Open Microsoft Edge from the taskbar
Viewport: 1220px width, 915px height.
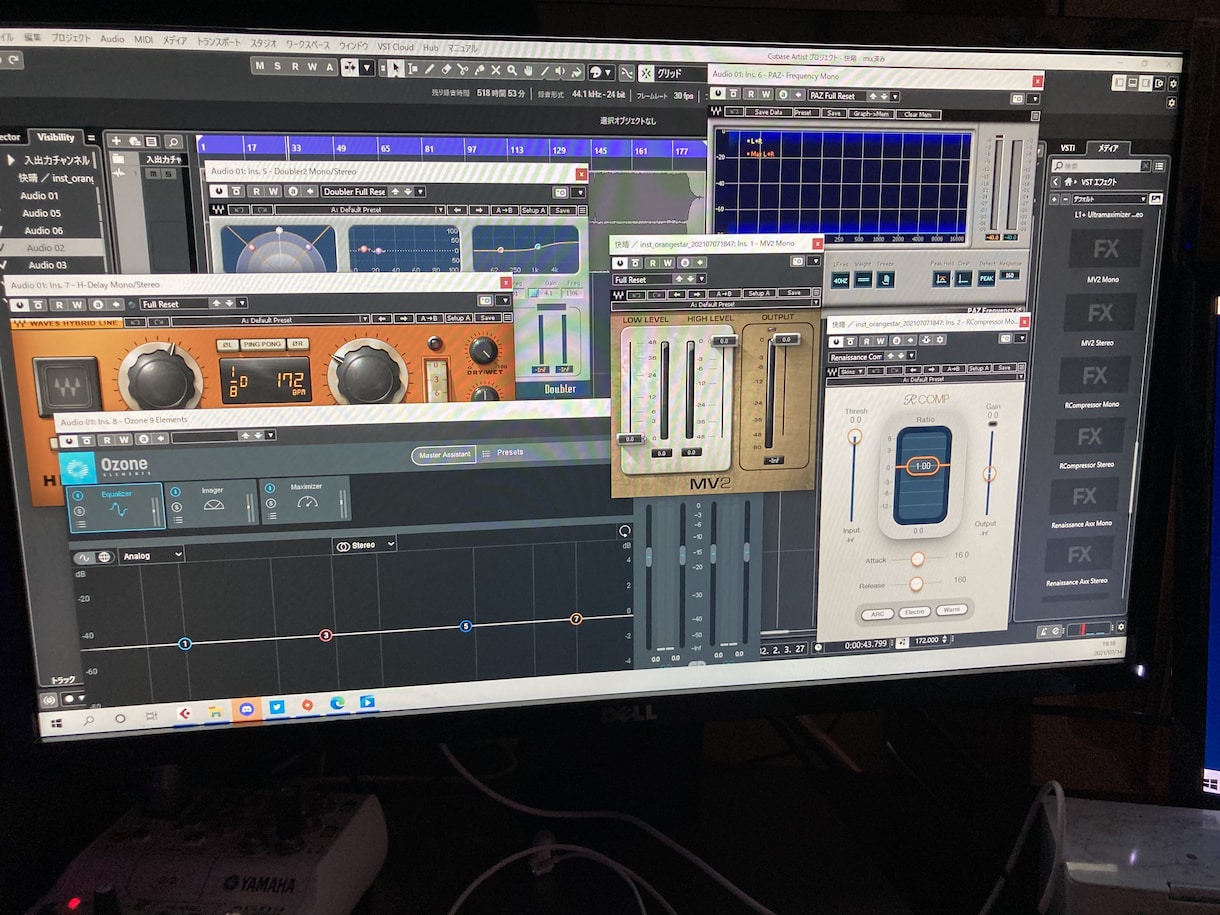tap(337, 703)
